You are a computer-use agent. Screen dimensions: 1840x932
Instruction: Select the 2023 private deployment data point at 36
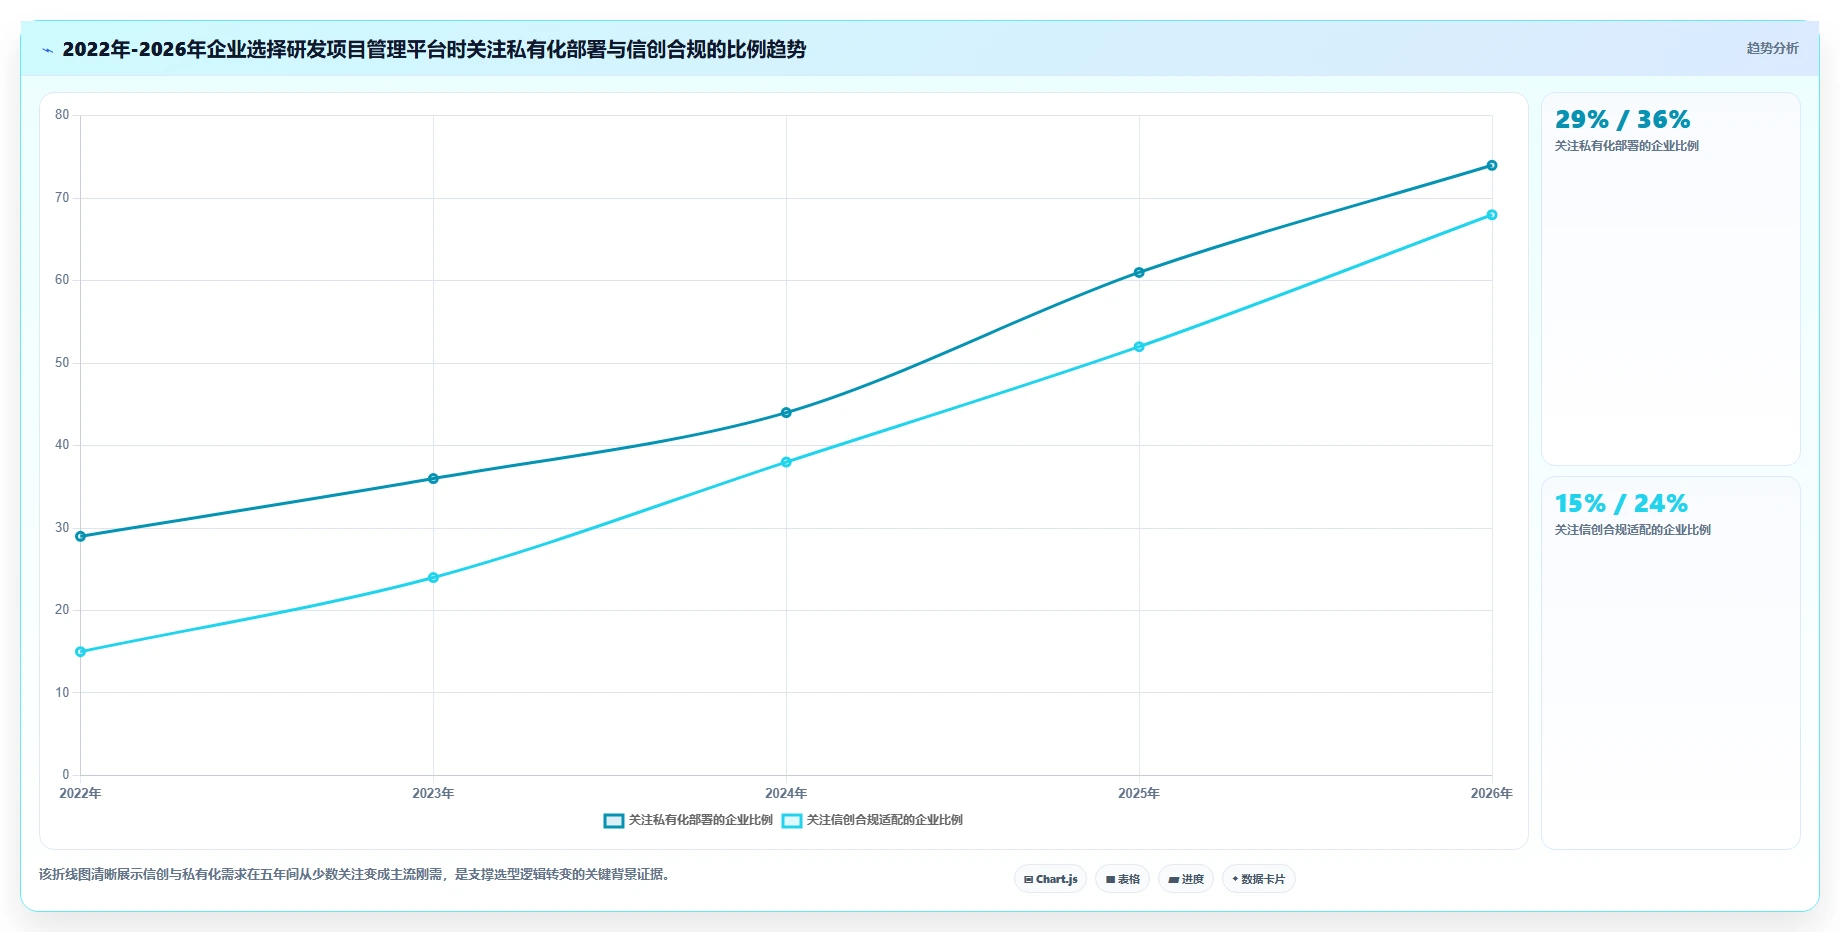tap(433, 479)
